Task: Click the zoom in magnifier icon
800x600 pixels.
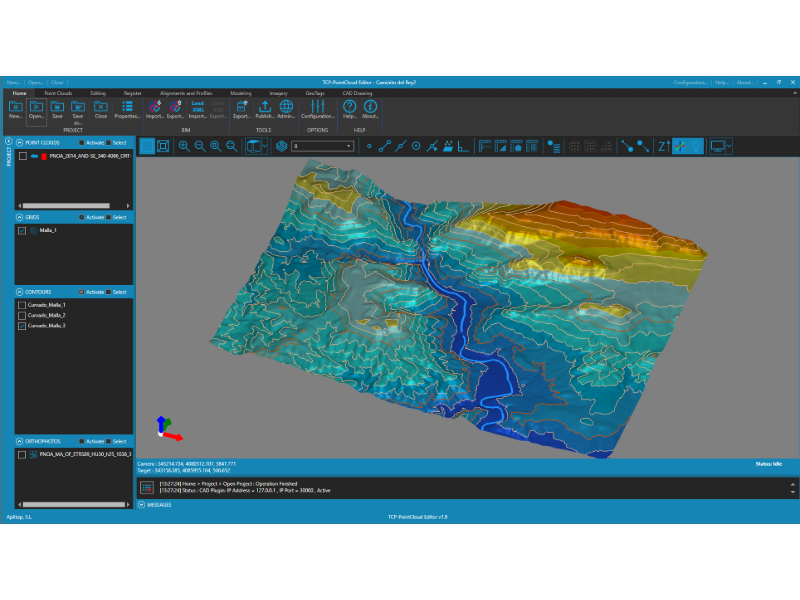Action: [184, 146]
